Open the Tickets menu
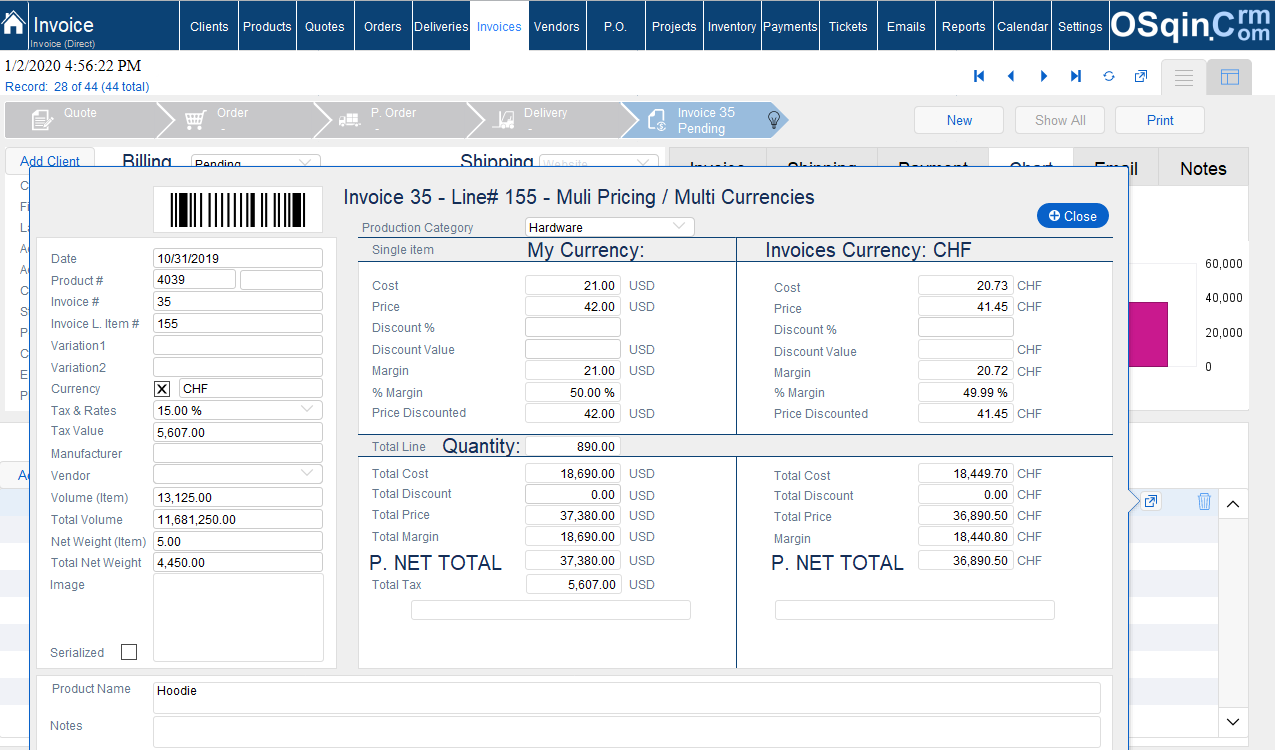 tap(848, 26)
